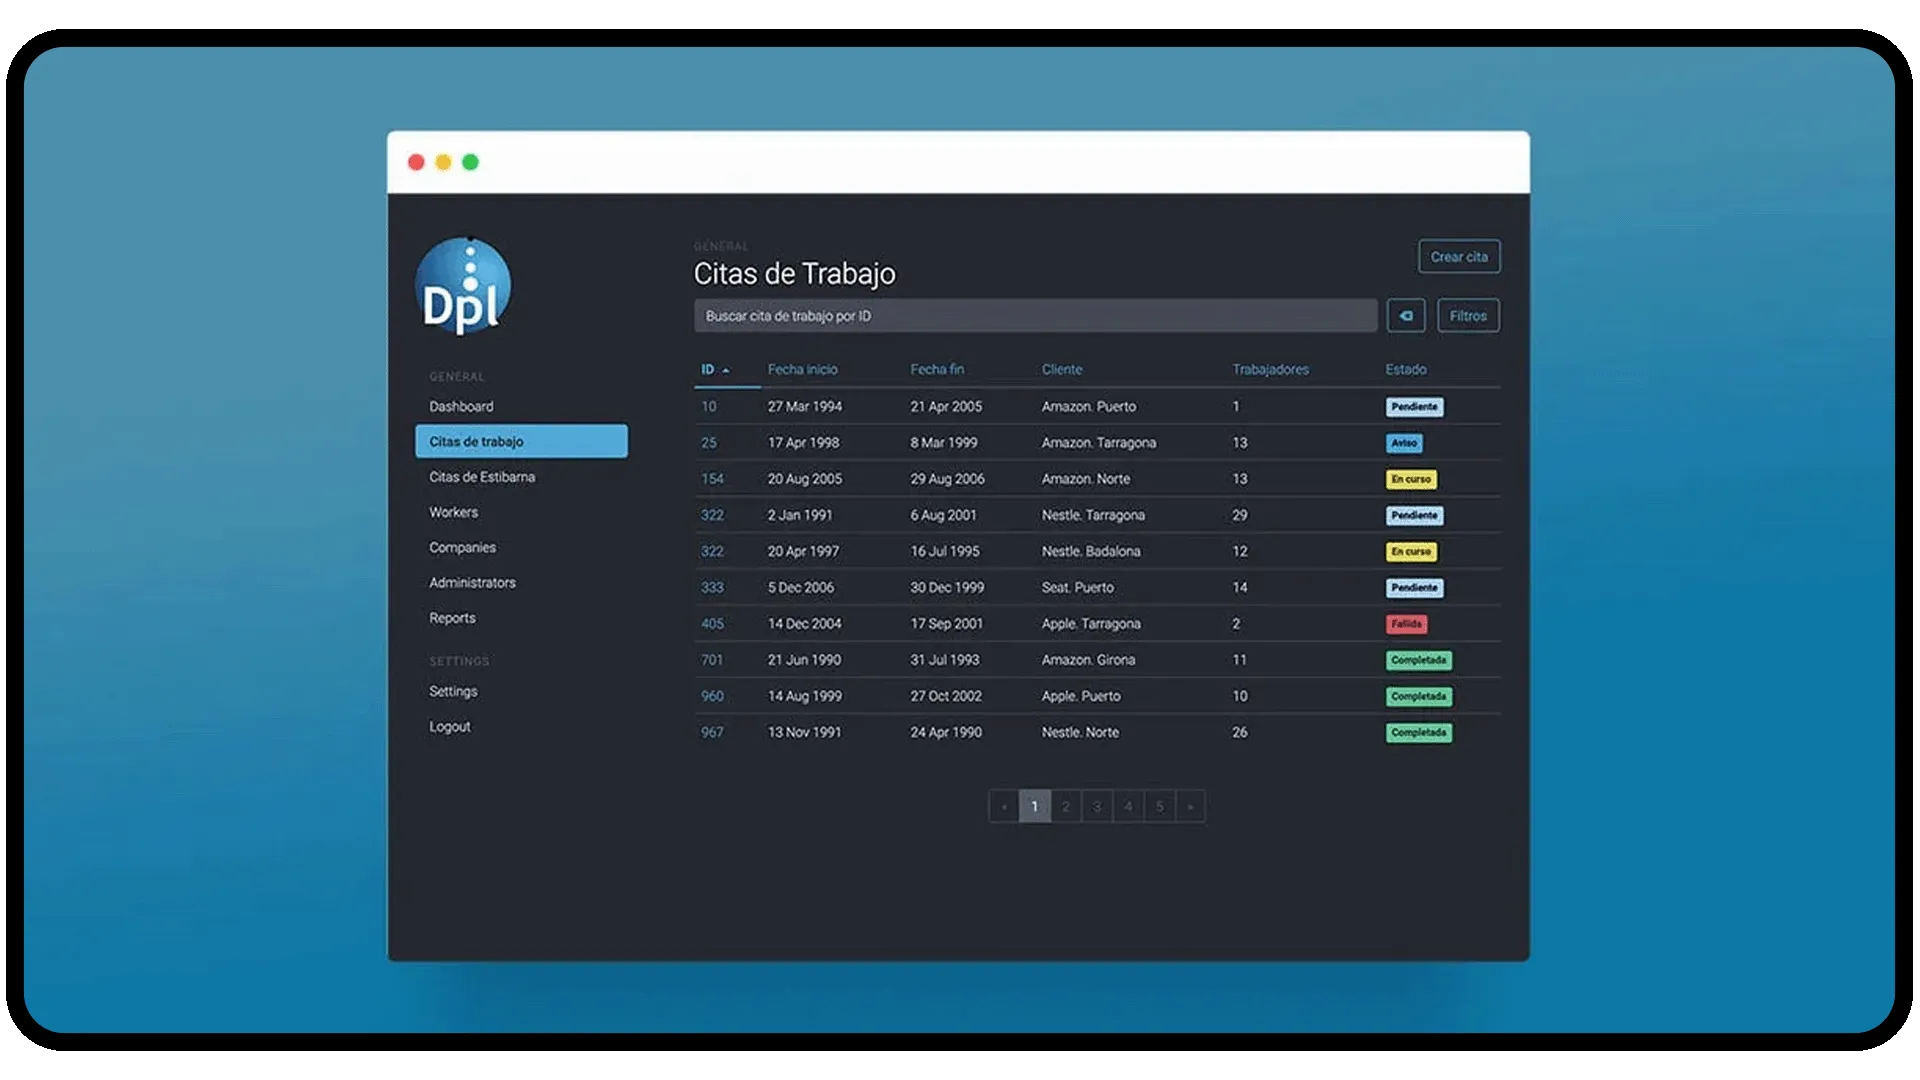Open the Workers section
Viewport: 1920px width, 1080px height.
454,512
